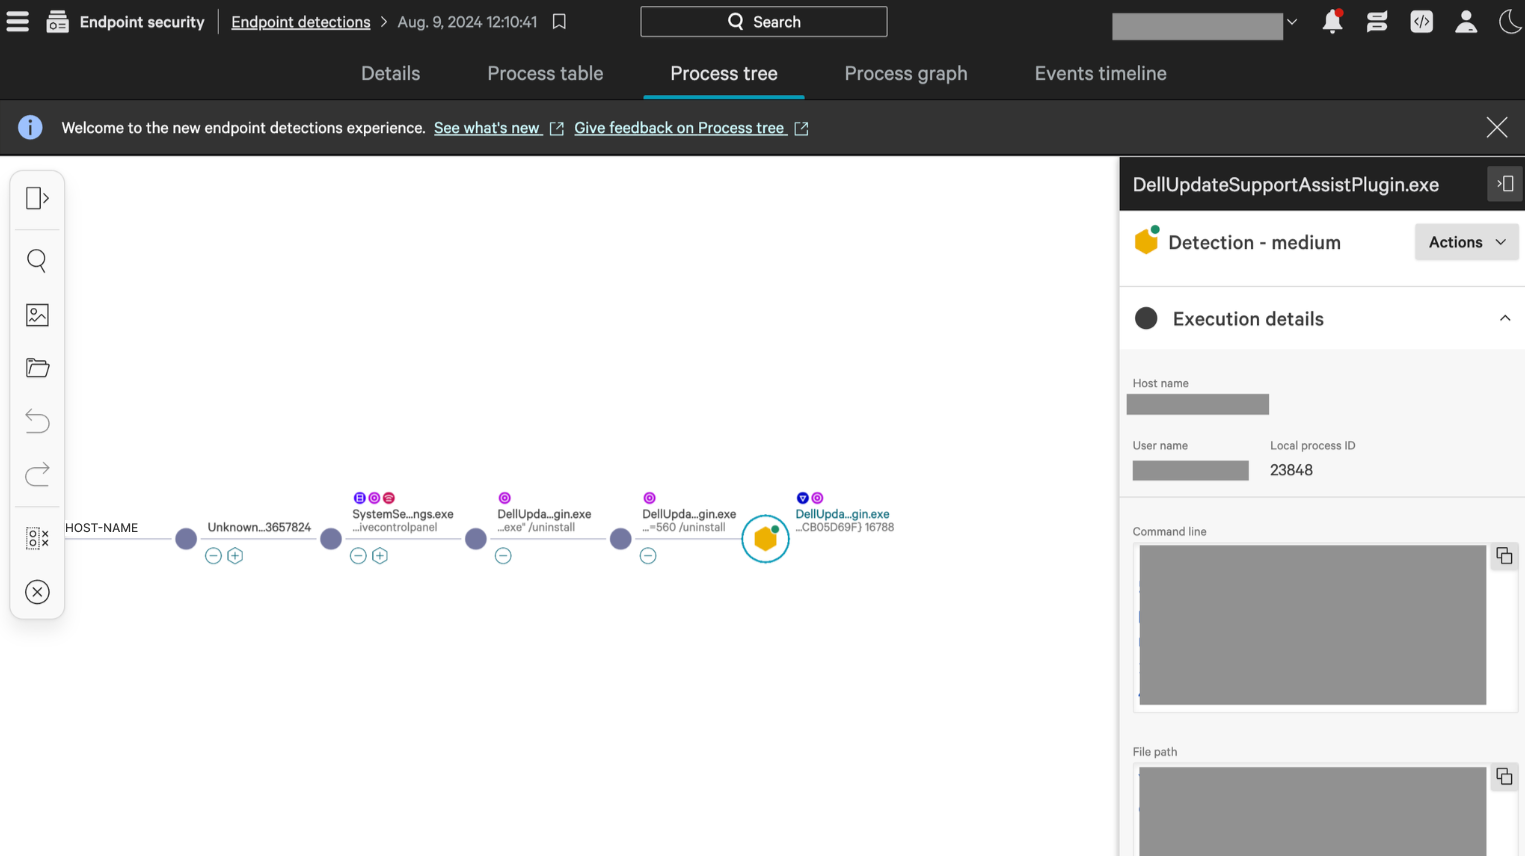Copy the command line text
1525x856 pixels.
click(1503, 556)
